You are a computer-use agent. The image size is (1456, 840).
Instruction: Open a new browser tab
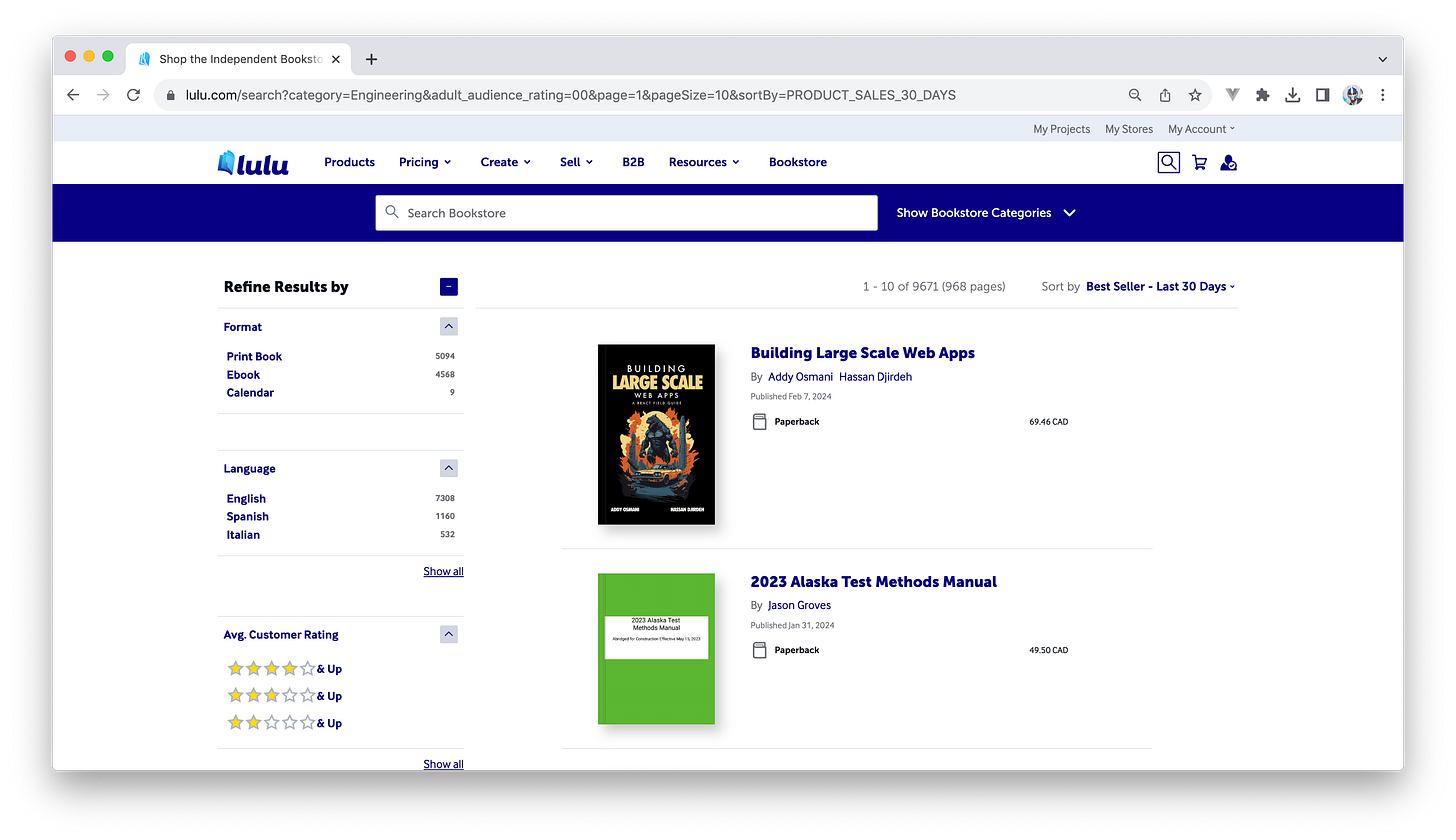click(x=371, y=59)
